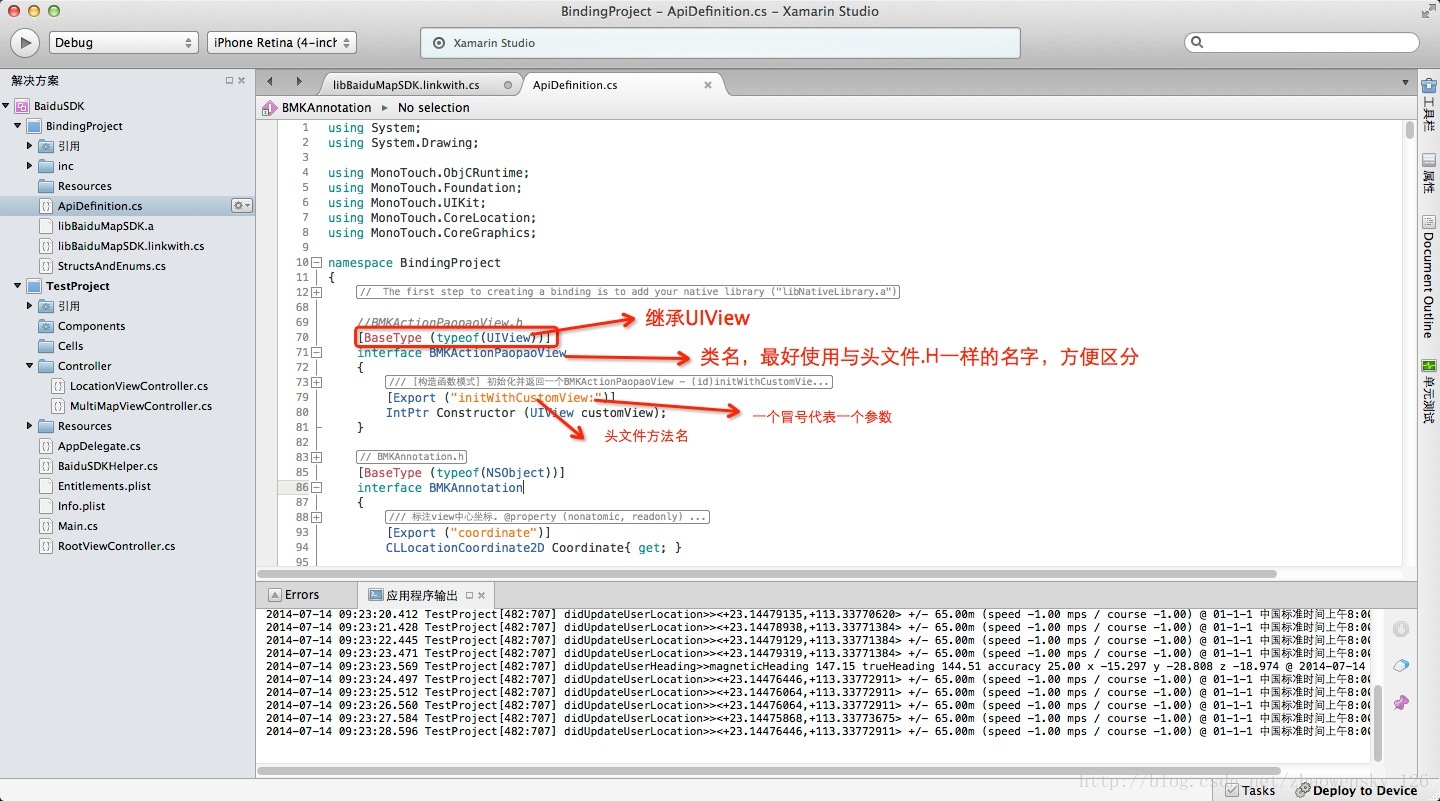Screen dimensions: 1440x801
Task: Select Resources folder under BindingProject
Action: tap(84, 186)
